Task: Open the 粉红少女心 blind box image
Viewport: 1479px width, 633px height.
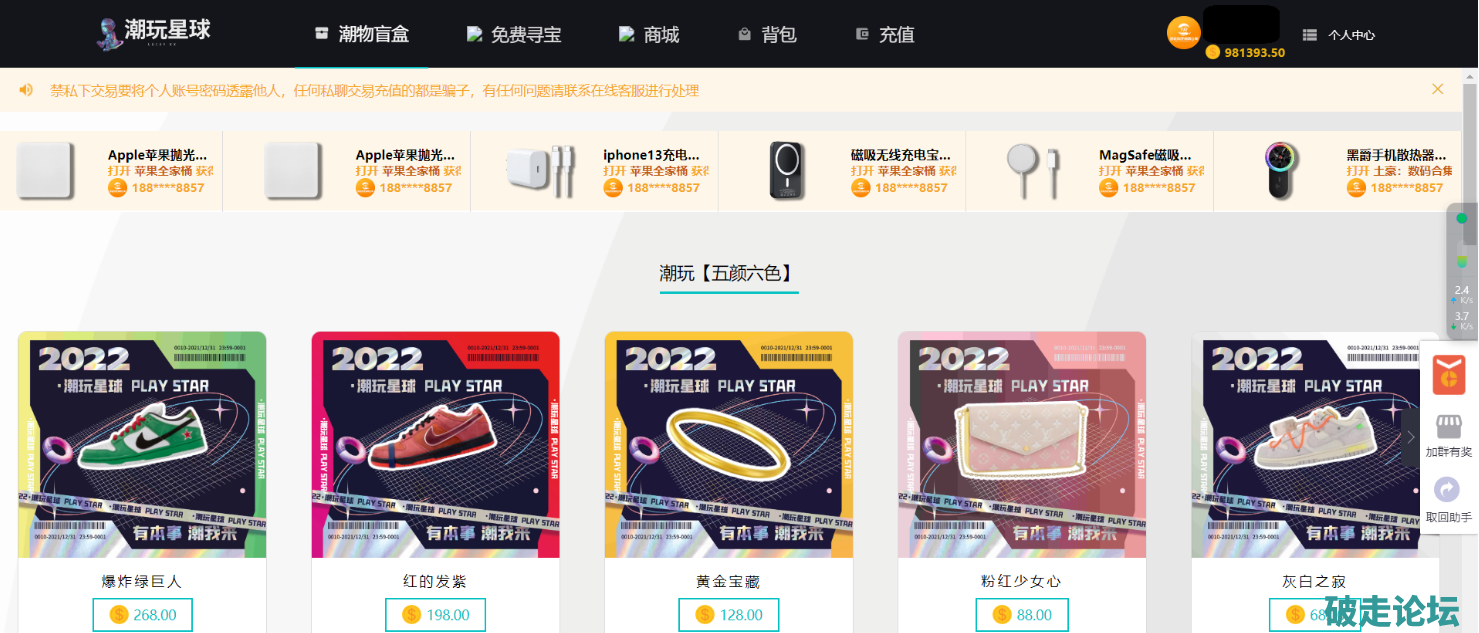Action: point(1022,445)
